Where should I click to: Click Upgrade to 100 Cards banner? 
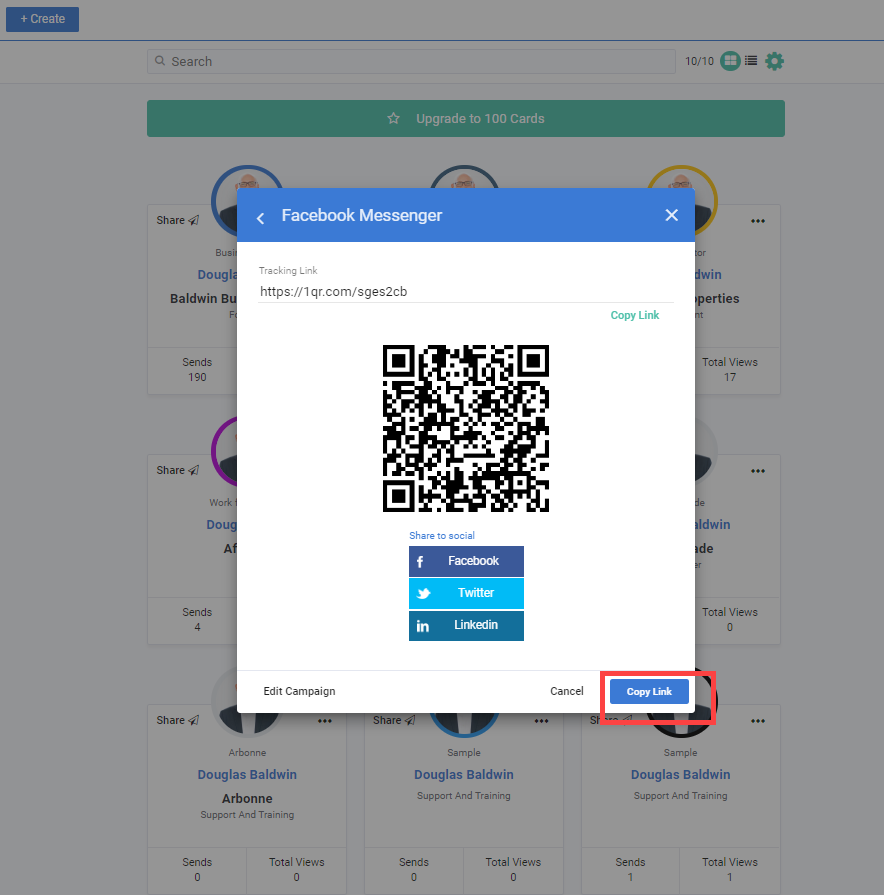click(x=466, y=119)
